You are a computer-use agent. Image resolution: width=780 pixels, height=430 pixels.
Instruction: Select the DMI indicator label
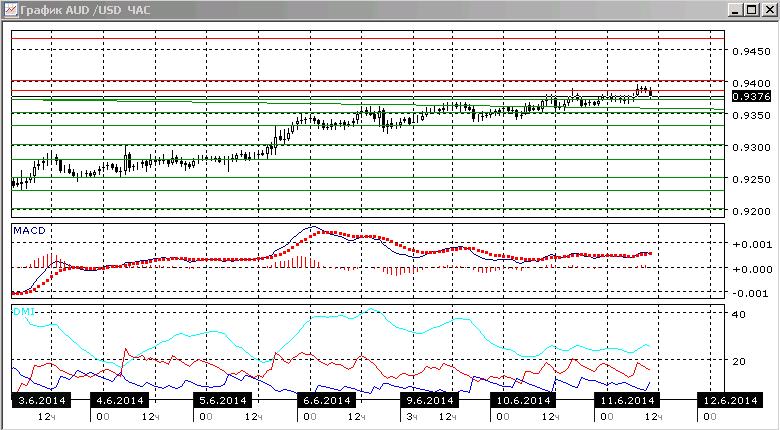coord(23,312)
